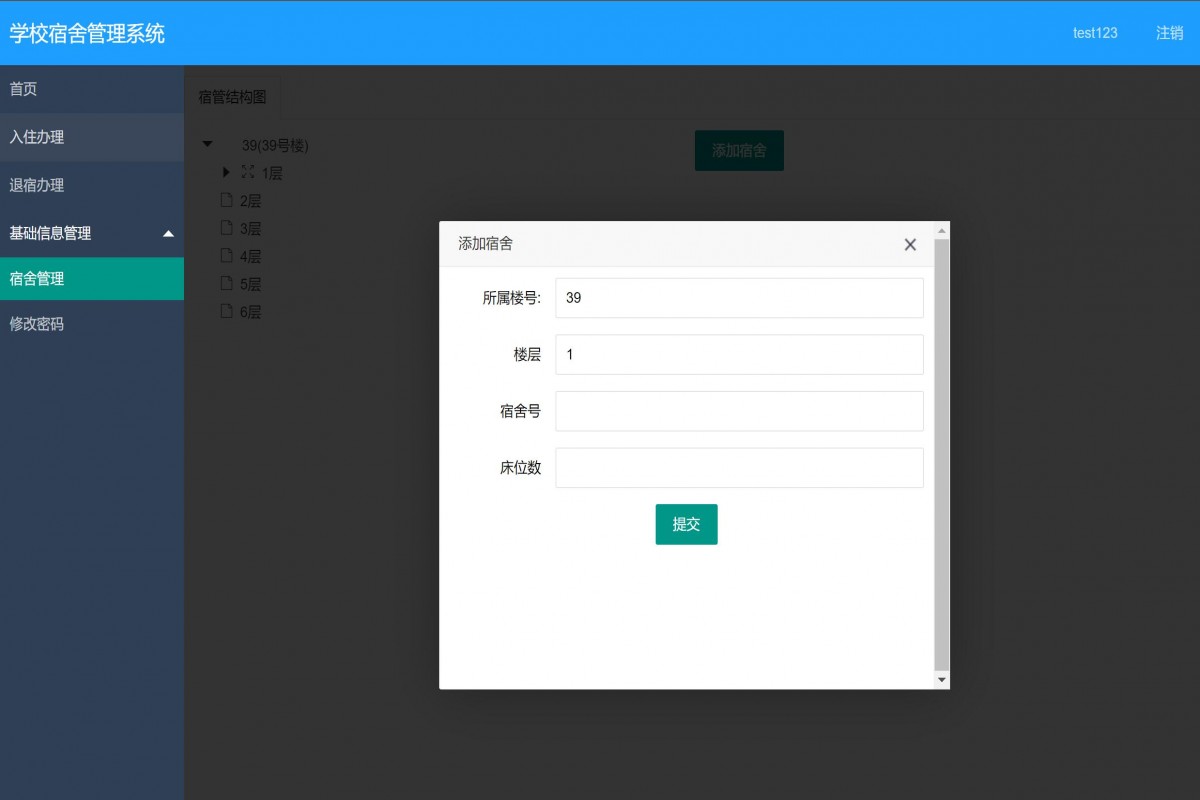Collapse the 39号楼 tree node arrow
Viewport: 1200px width, 800px height.
point(208,144)
